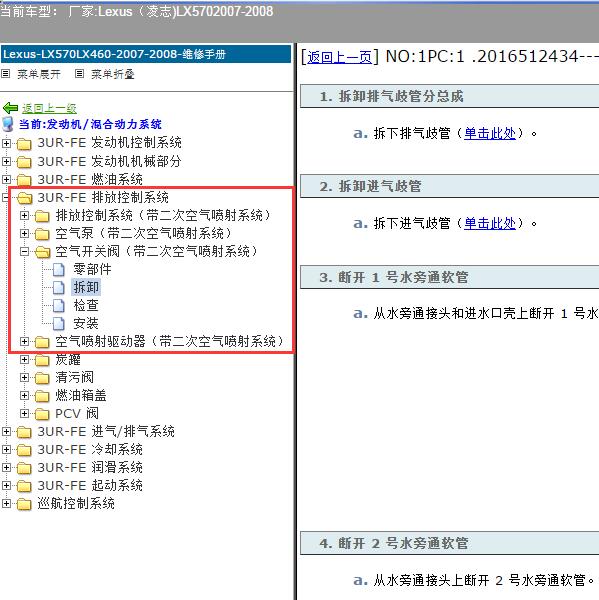
Task: Expand the 3UR-FE 发动机控制系统 node
Action: click(6, 143)
